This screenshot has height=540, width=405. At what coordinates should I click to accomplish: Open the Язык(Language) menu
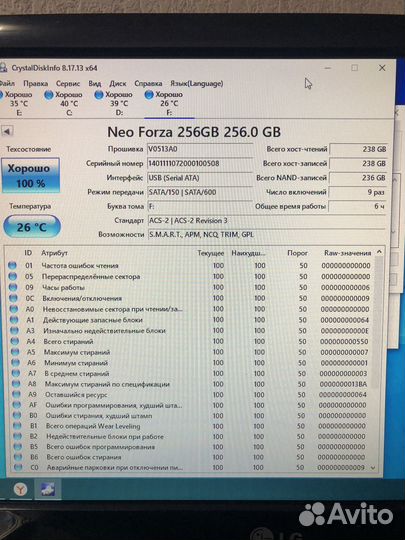[x=197, y=84]
